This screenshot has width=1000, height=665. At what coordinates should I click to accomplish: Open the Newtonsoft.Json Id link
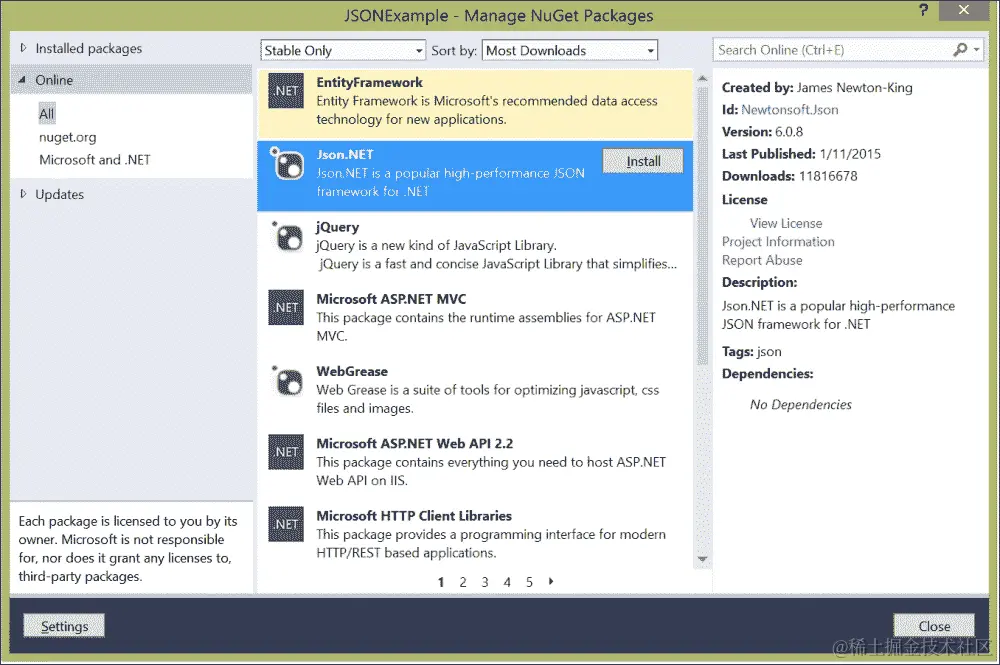pos(790,110)
